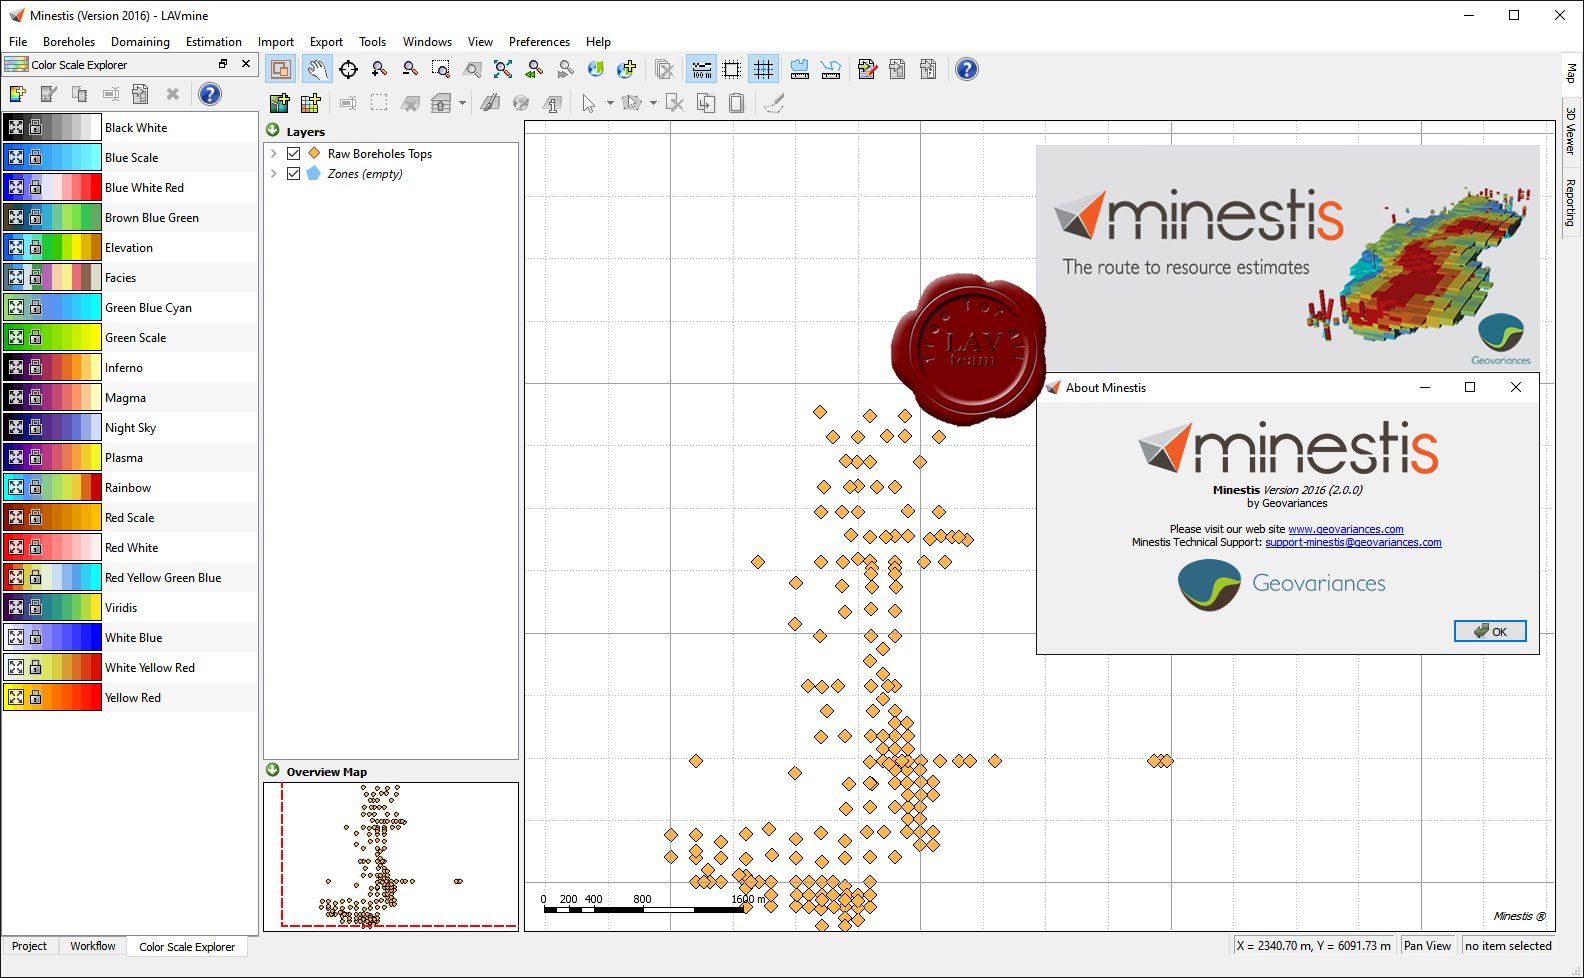Screen dimensions: 1584x978
Task: Open the support-minestis@geovariances.com email link
Action: [x=1353, y=542]
